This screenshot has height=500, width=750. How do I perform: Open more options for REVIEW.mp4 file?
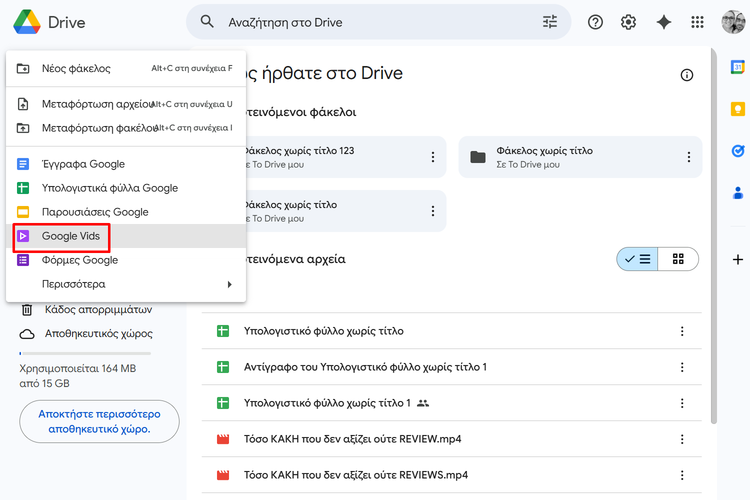pyautogui.click(x=683, y=440)
